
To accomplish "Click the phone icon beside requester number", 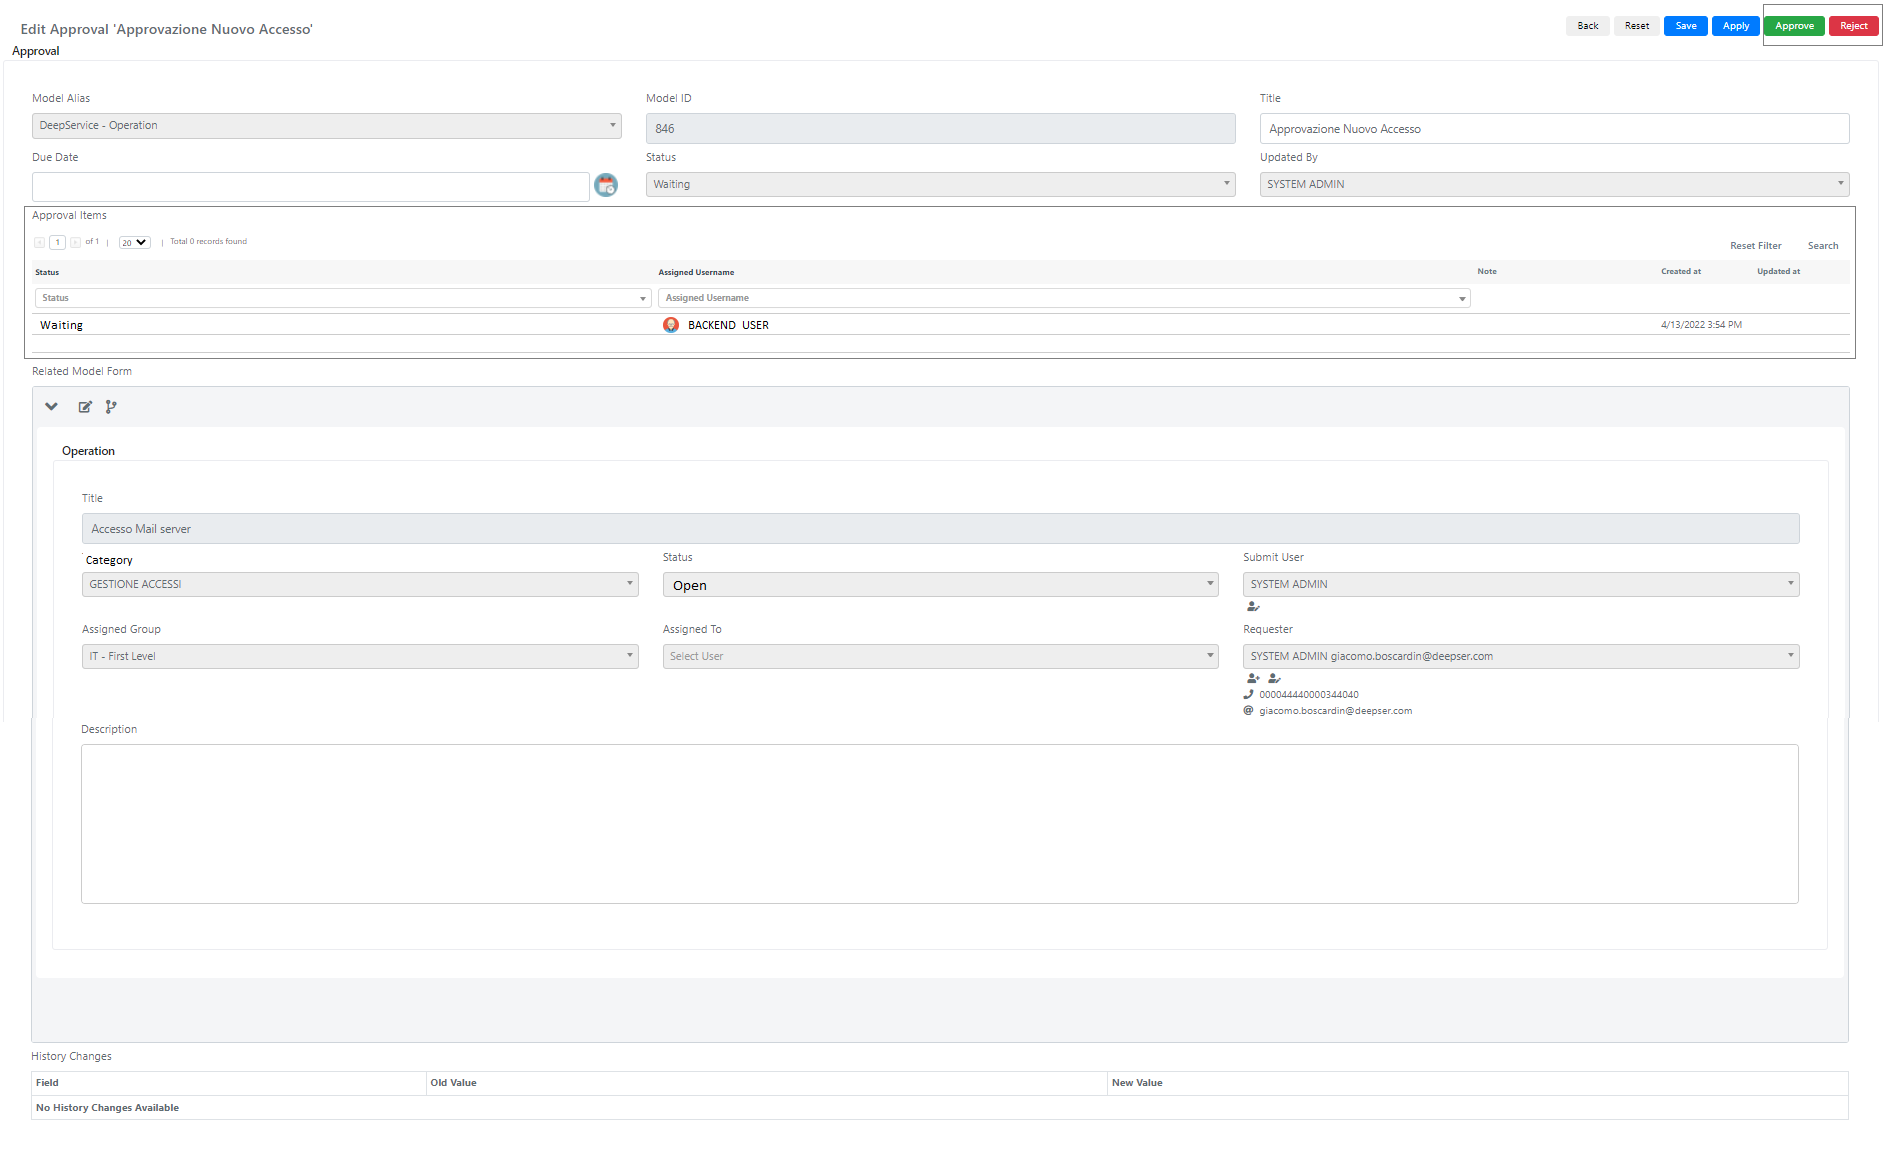I will (x=1248, y=694).
